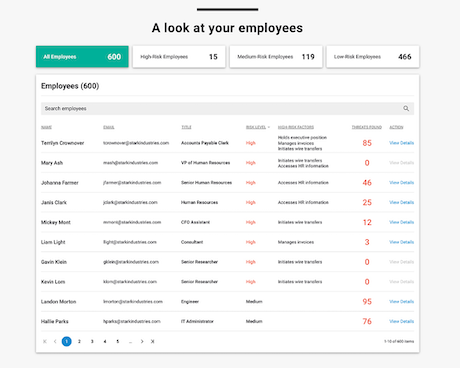Click email hparks@starkindustries.com
Viewport: 460px width, 368px height.
132,321
